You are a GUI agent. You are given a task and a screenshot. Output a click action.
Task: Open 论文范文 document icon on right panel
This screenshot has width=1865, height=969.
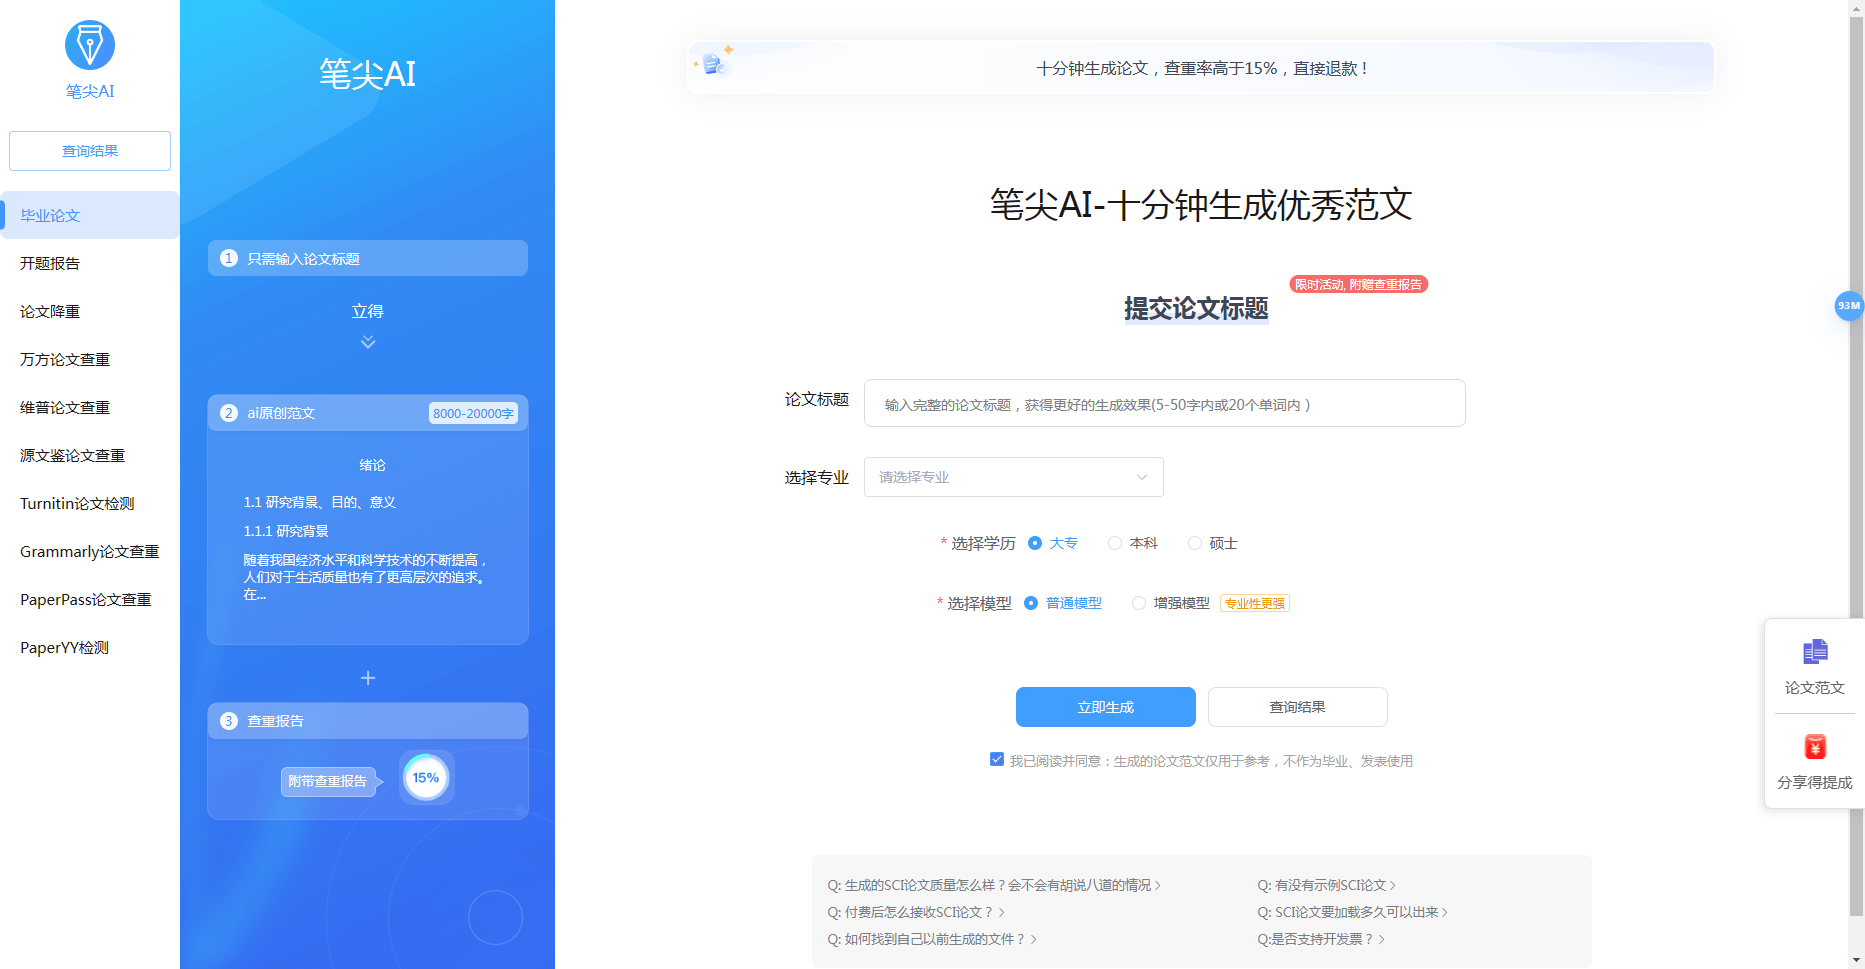[1815, 652]
